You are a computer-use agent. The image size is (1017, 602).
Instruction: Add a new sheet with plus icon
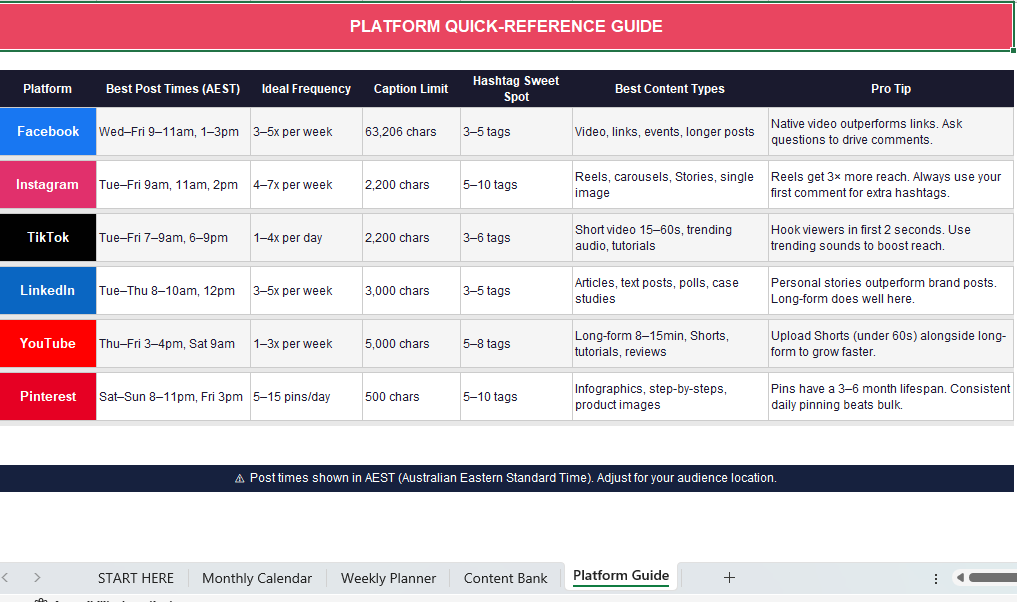coord(729,577)
